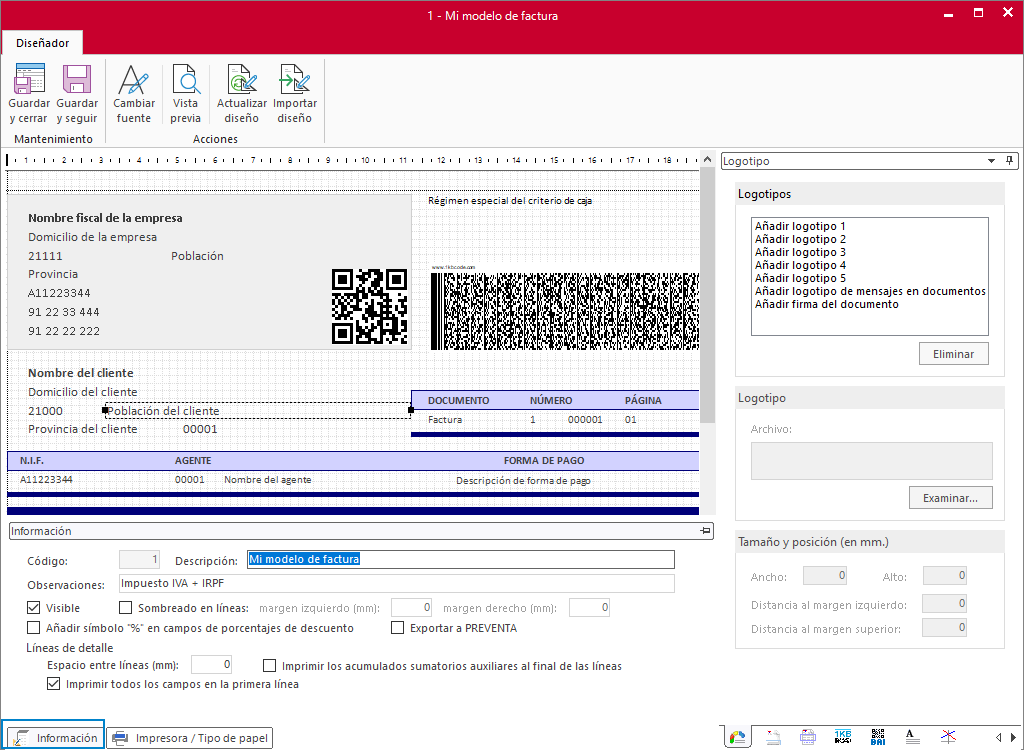Viewport: 1024px width, 750px height.
Task: Open the Logotipo panel dropdown arrow
Action: [991, 161]
